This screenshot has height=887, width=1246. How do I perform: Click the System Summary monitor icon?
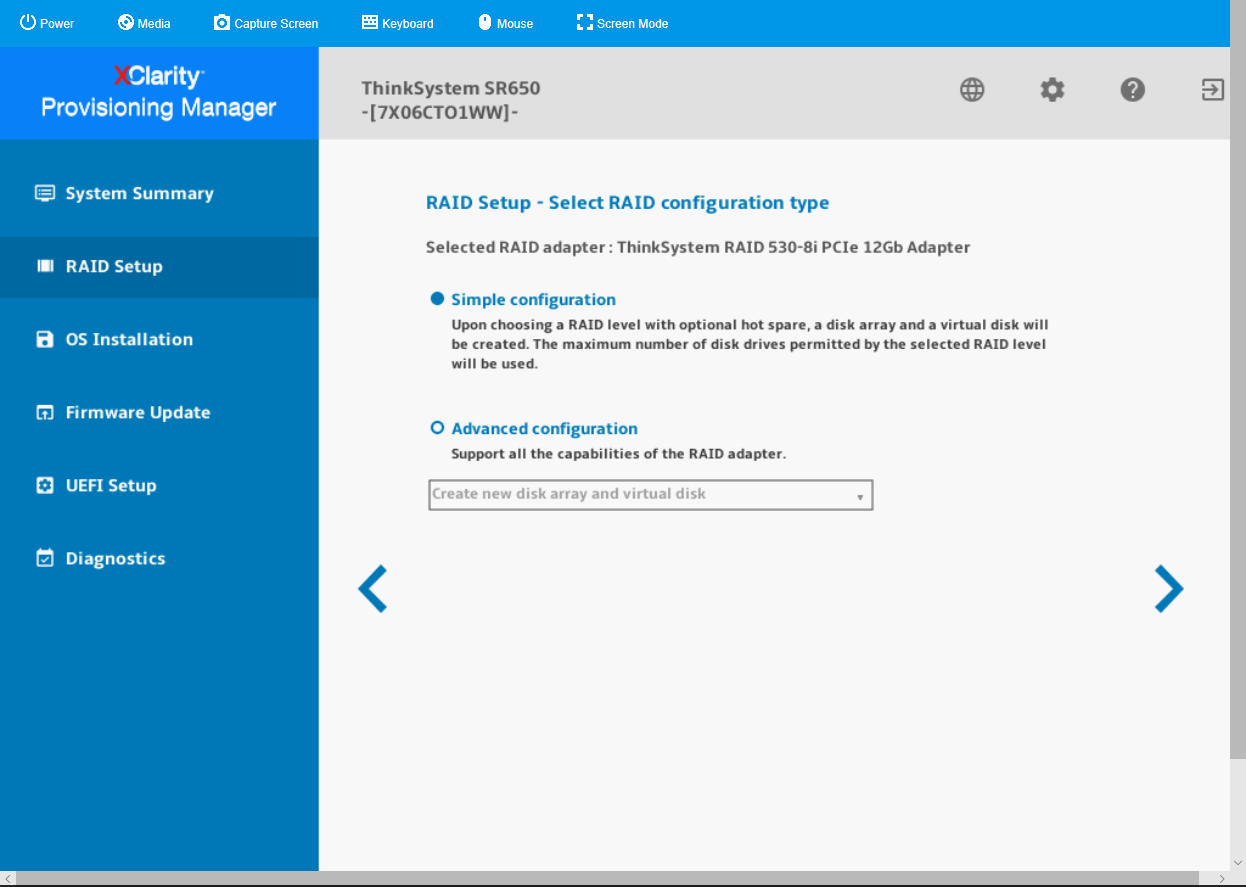(x=45, y=194)
